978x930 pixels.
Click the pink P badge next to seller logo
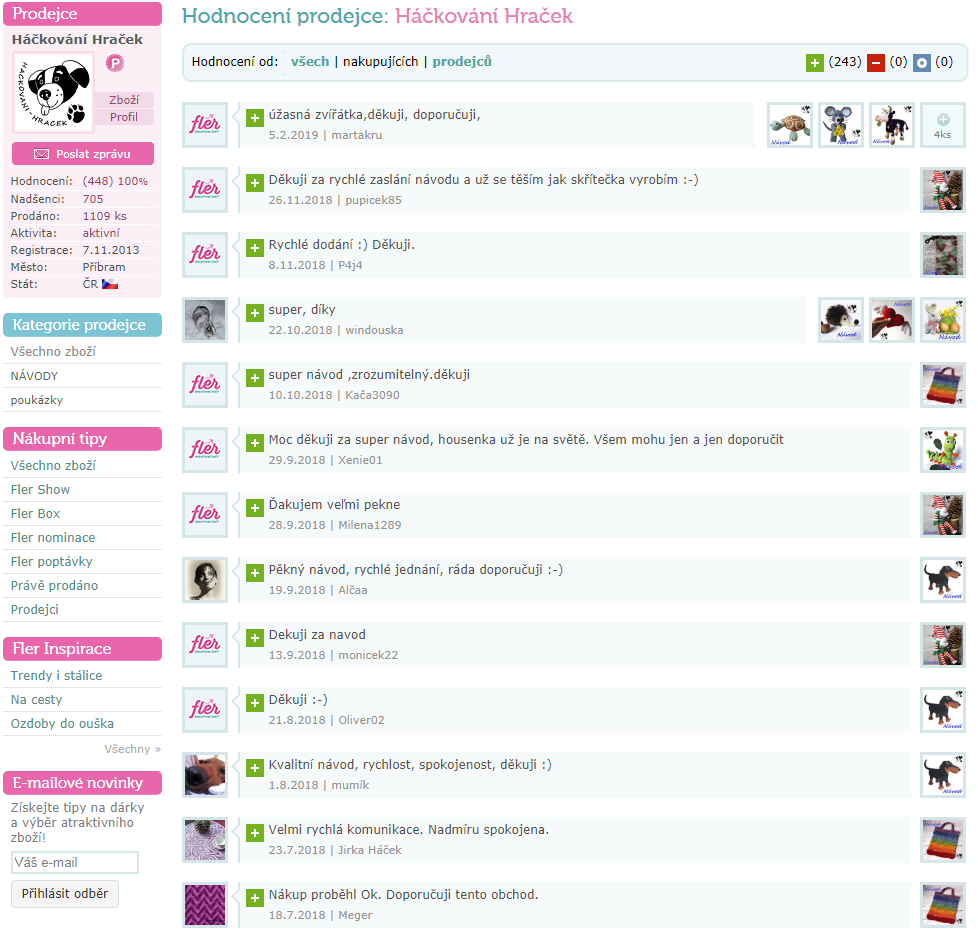(115, 63)
